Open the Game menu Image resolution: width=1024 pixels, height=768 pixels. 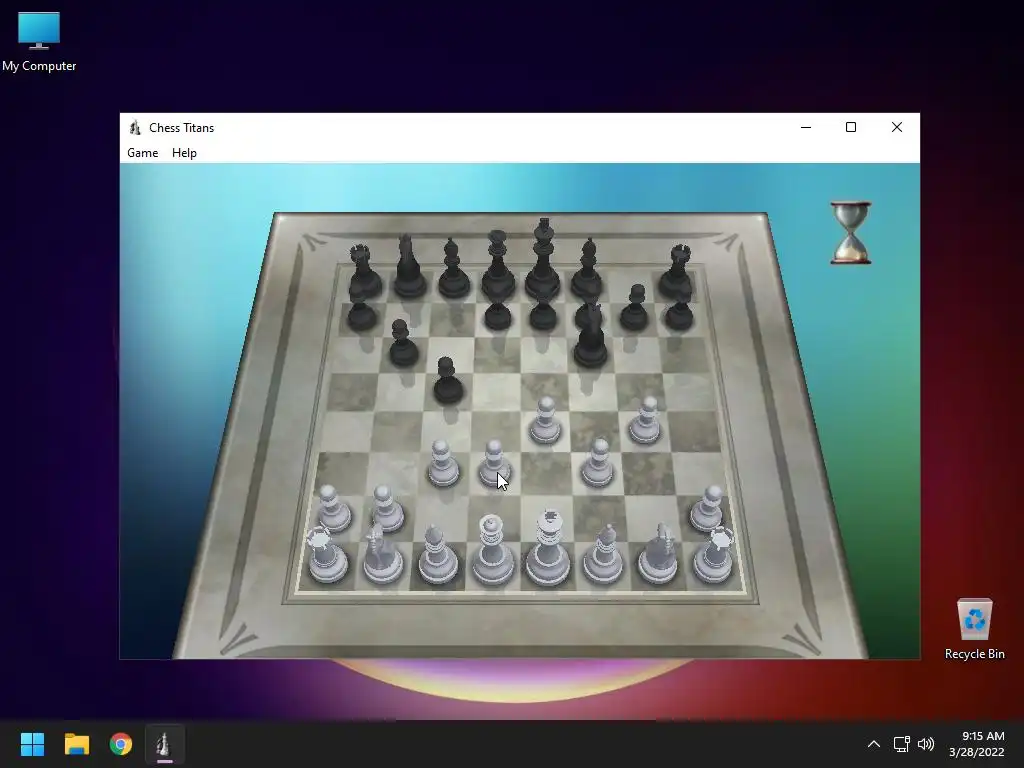(142, 153)
